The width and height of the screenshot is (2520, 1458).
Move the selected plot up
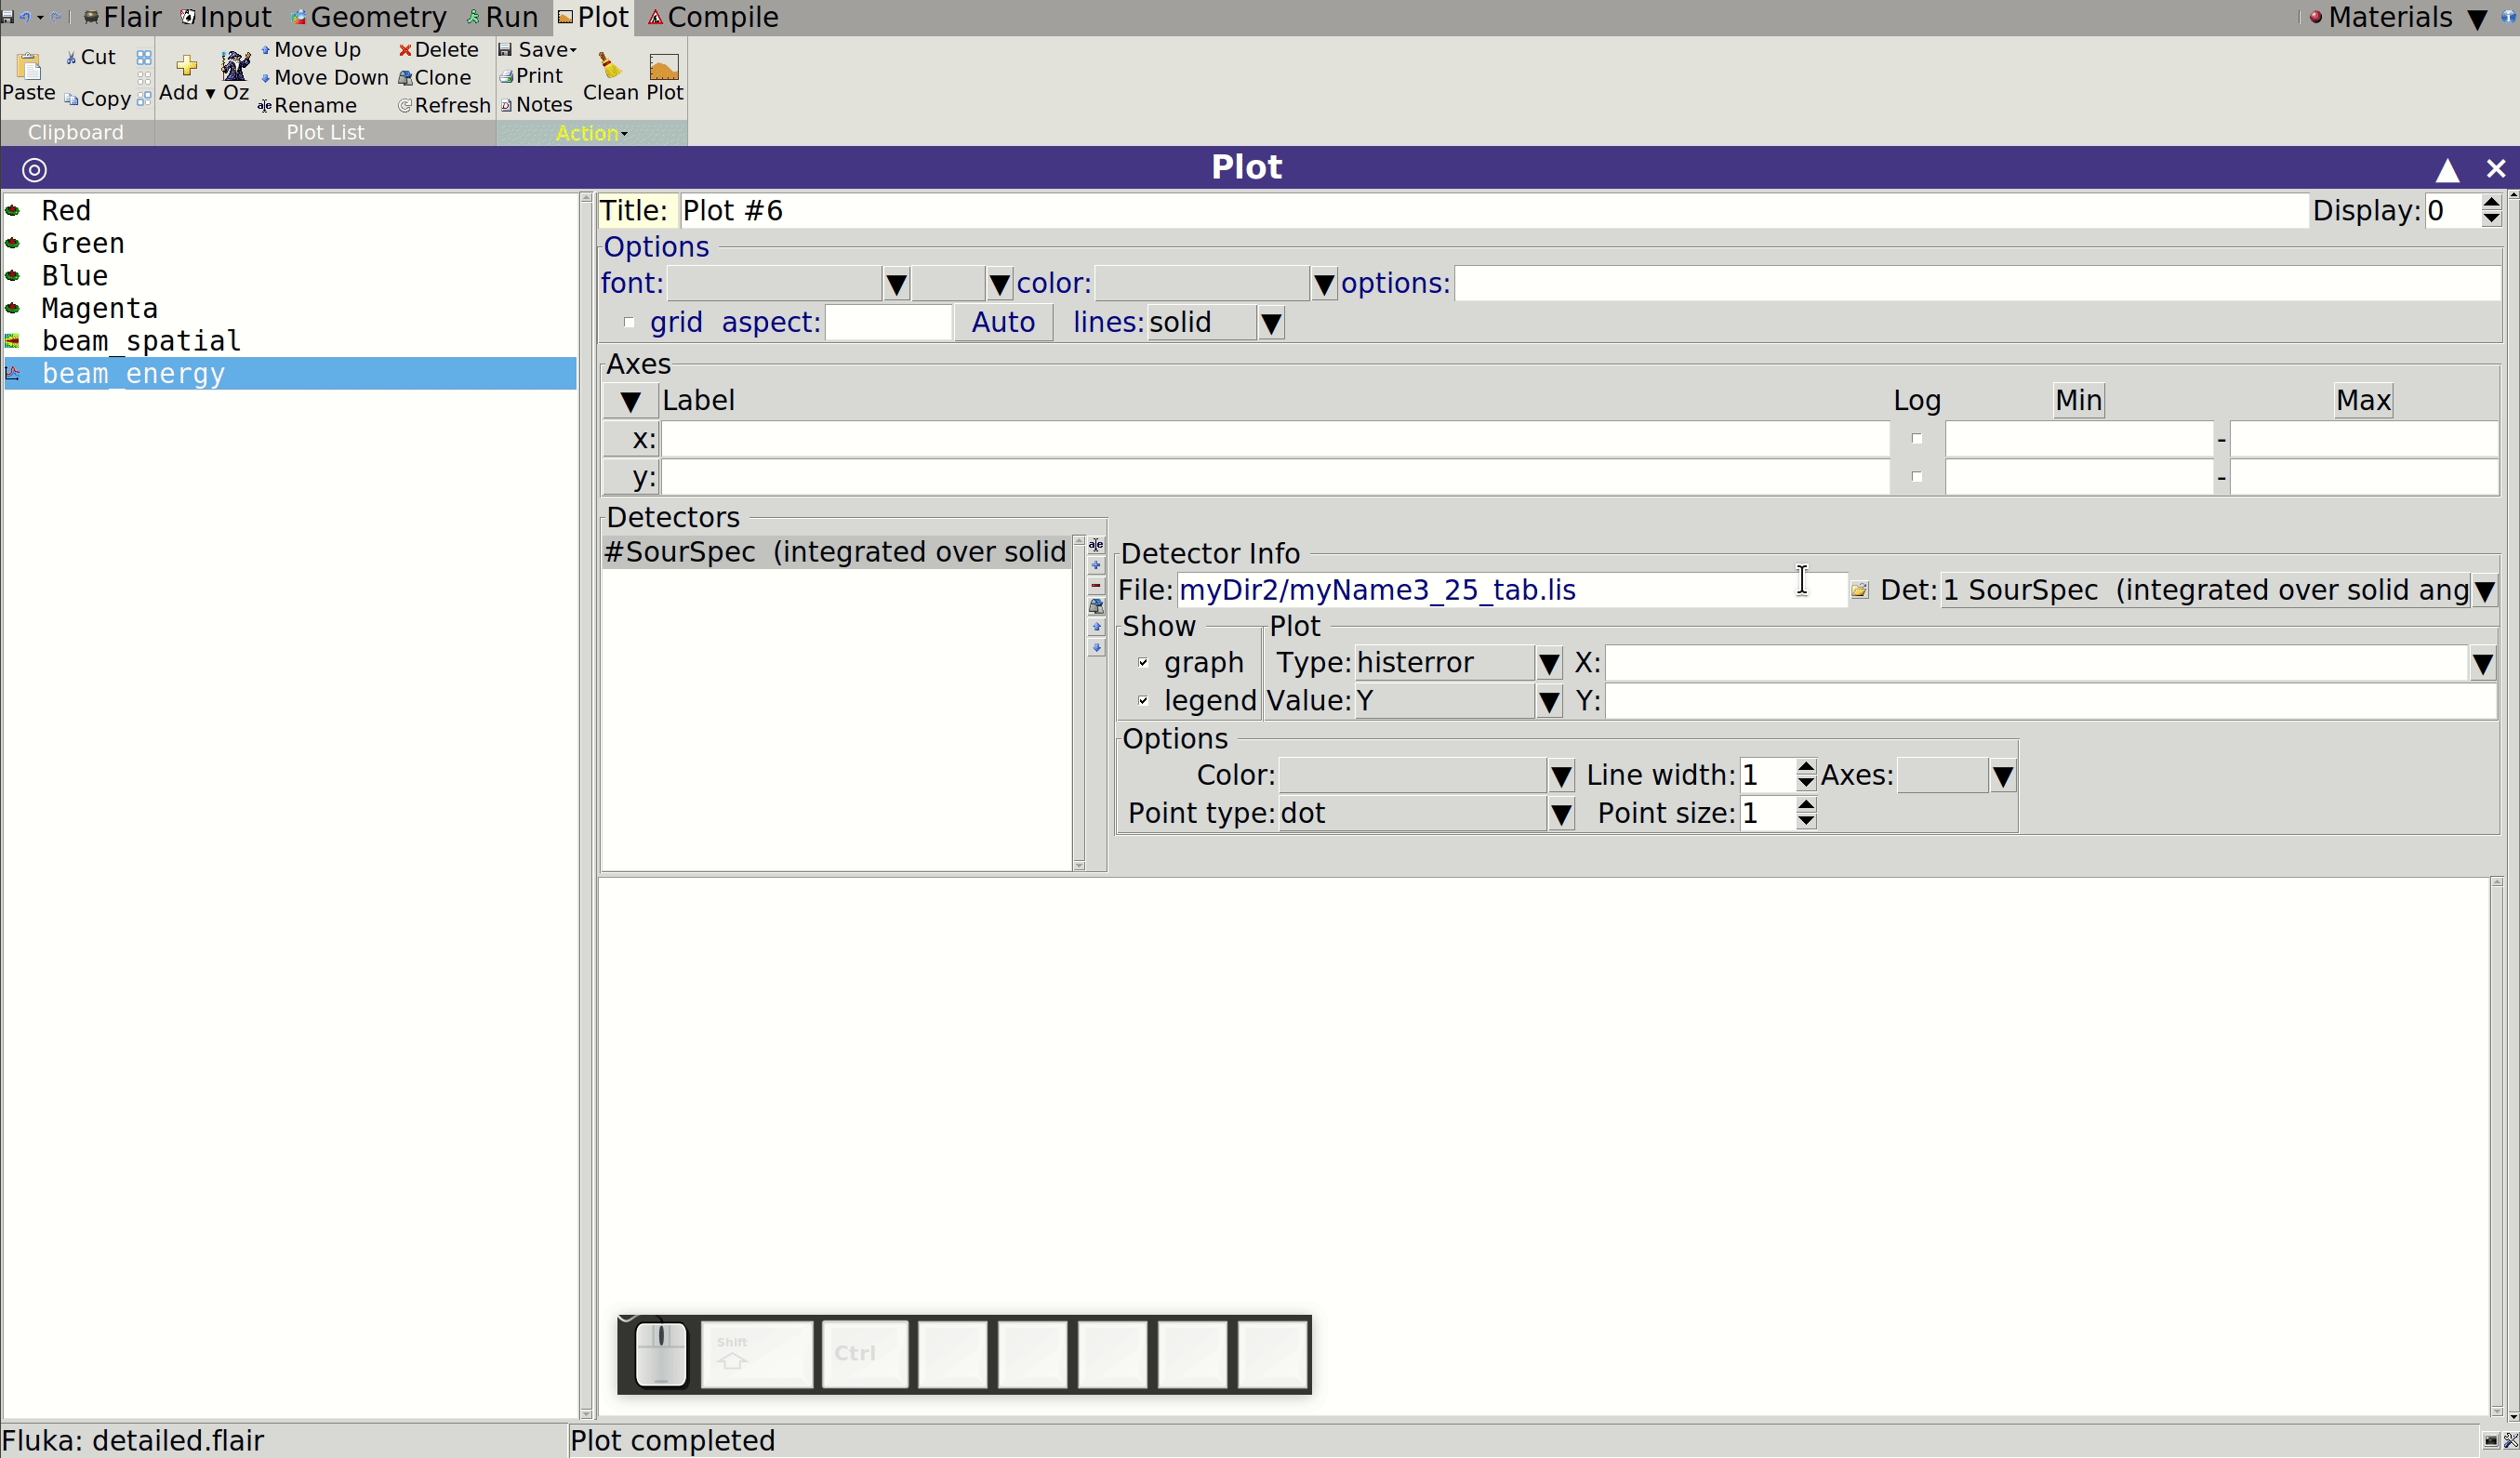pyautogui.click(x=311, y=50)
